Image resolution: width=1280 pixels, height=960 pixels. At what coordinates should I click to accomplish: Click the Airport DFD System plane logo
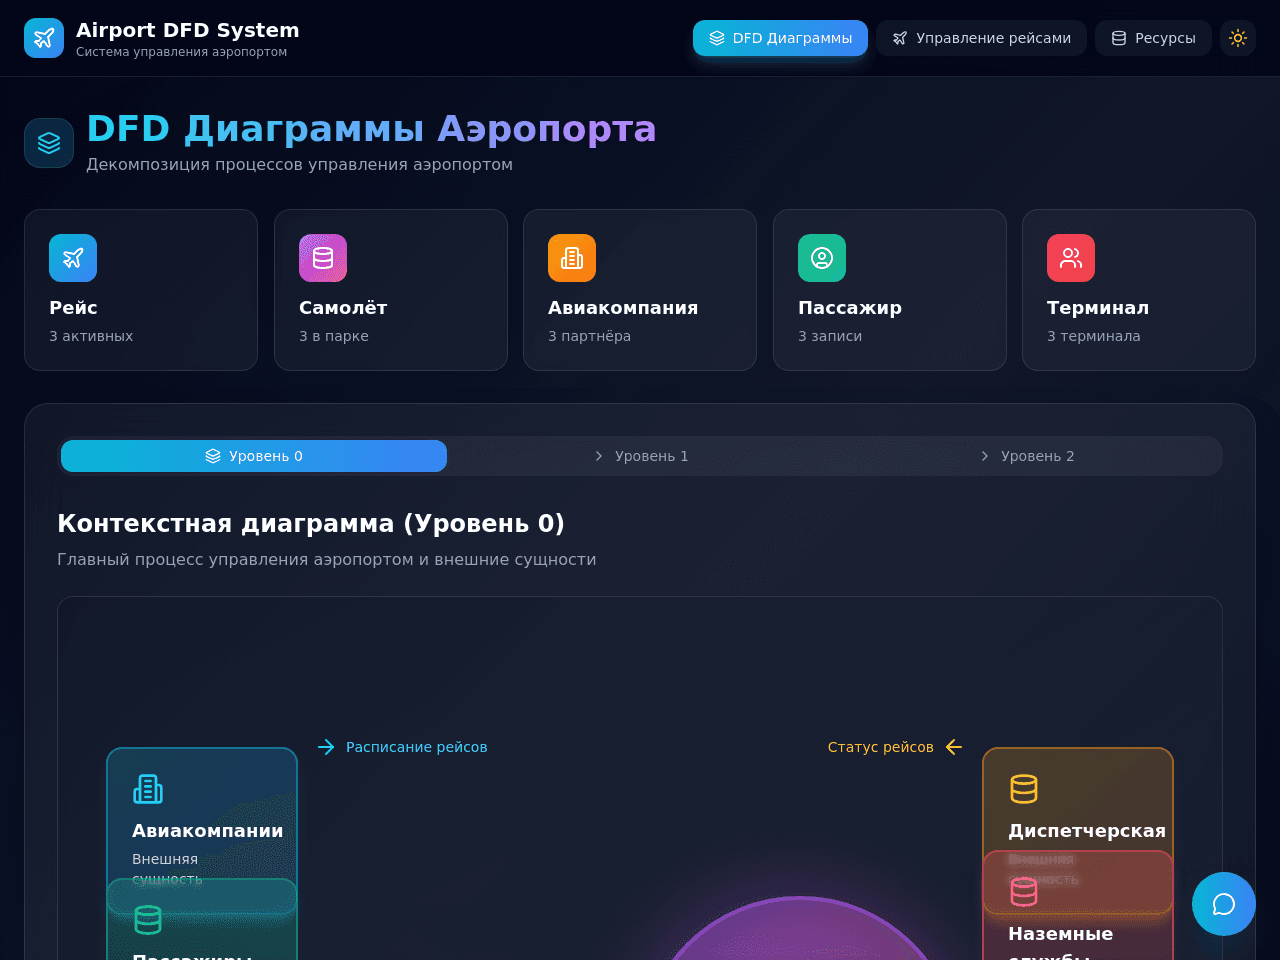click(x=44, y=38)
